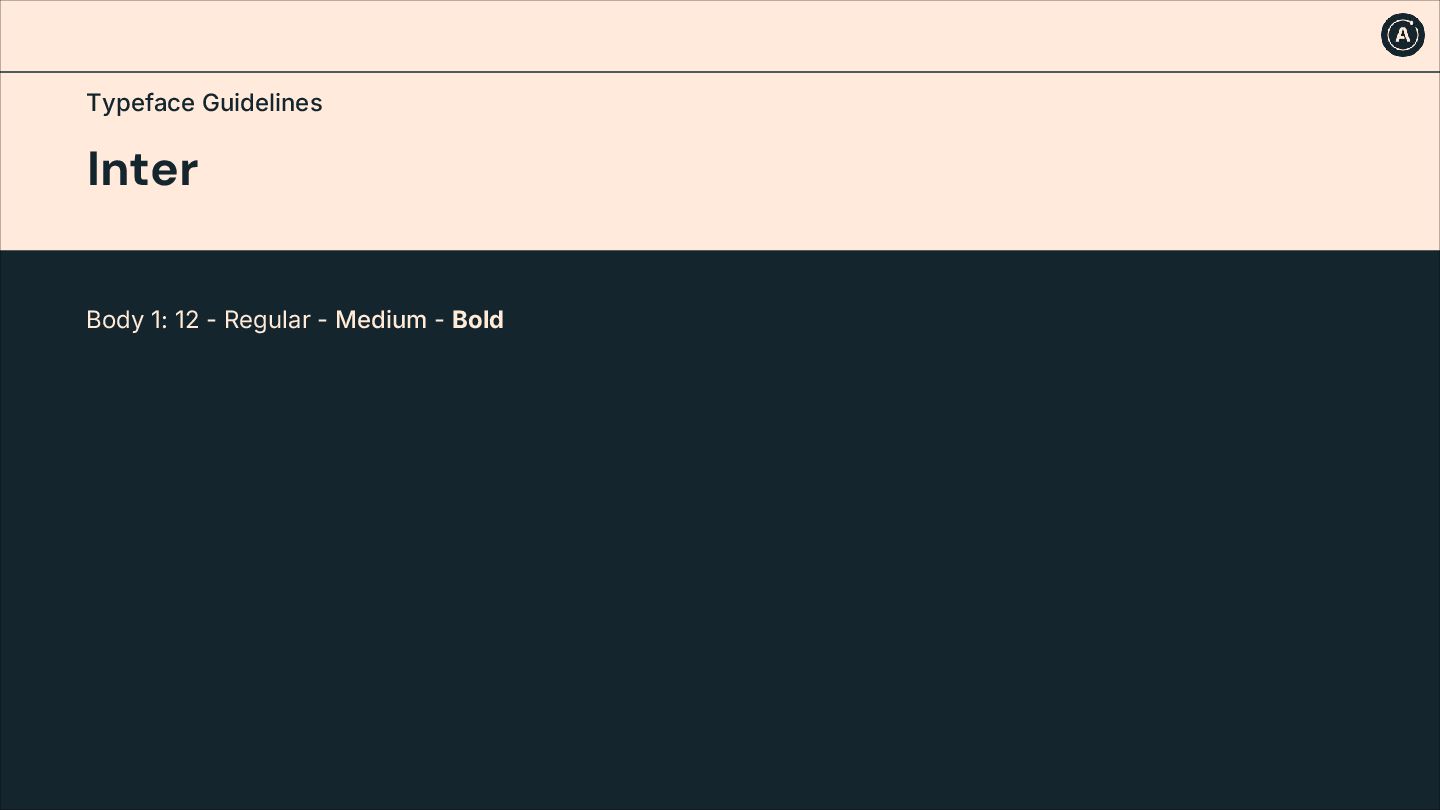The height and width of the screenshot is (810, 1440).
Task: Select the word "Medium" weight label
Action: (x=381, y=320)
